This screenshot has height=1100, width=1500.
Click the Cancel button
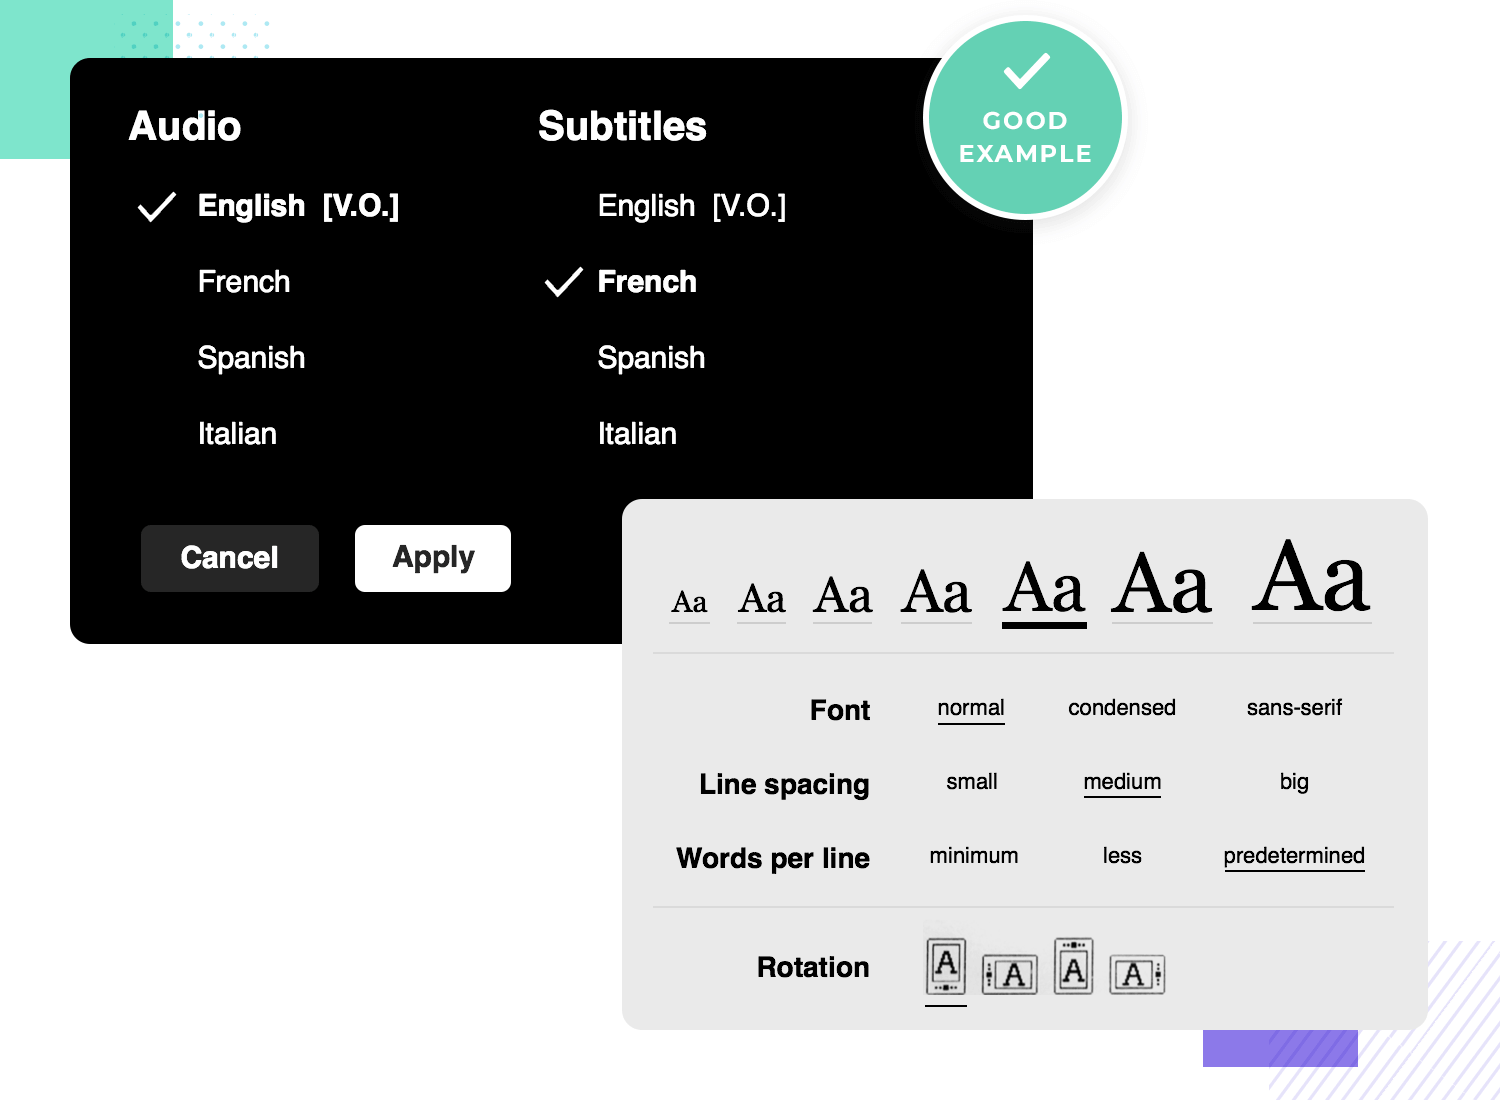point(230,558)
